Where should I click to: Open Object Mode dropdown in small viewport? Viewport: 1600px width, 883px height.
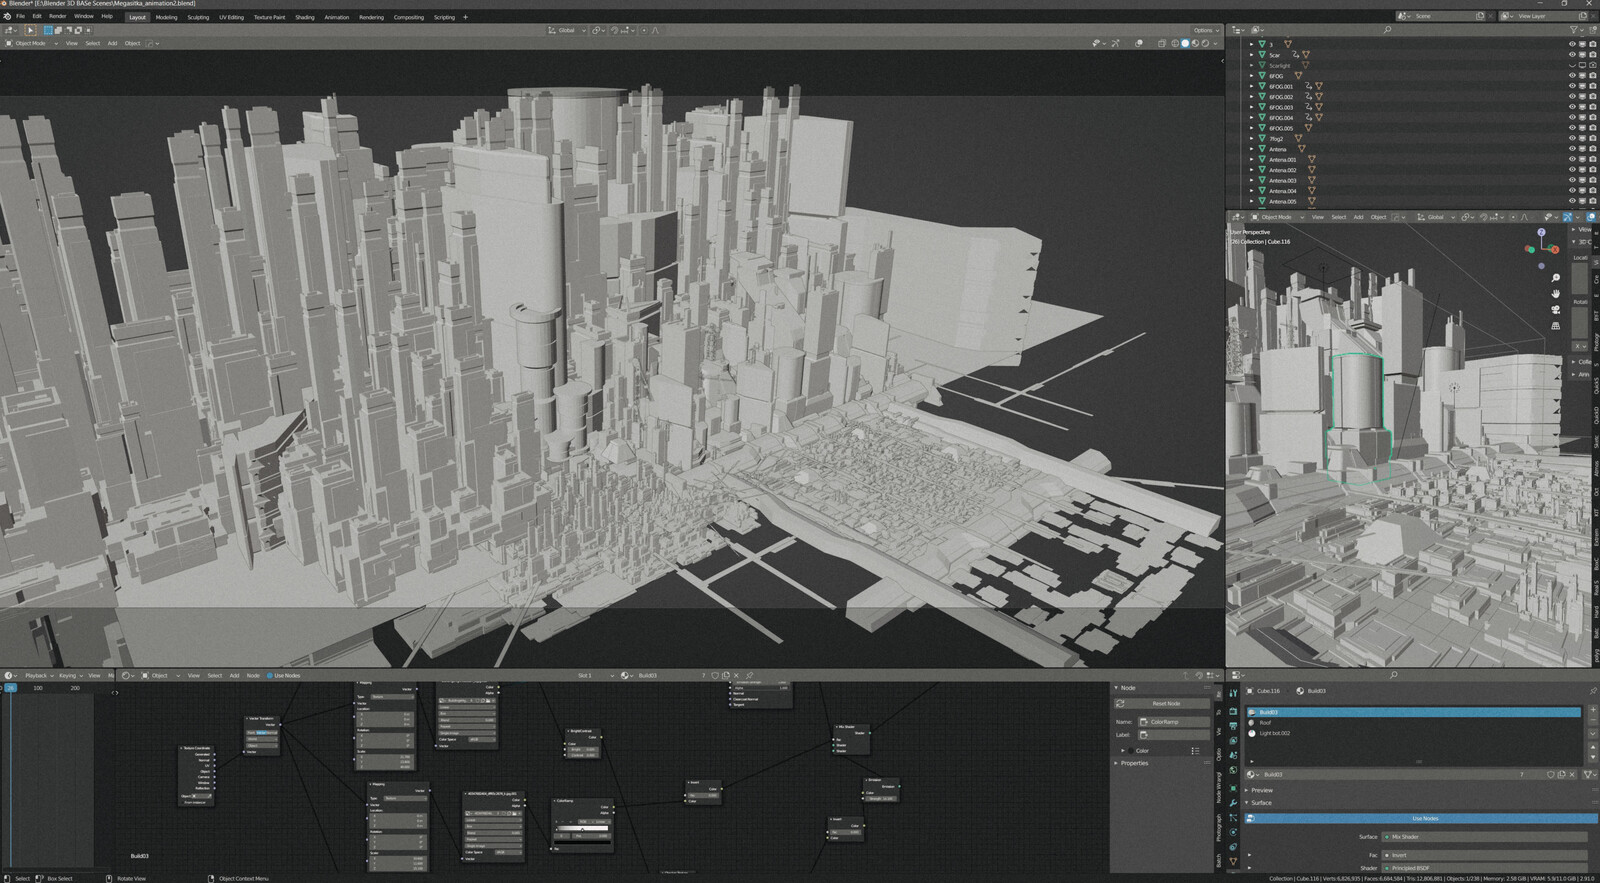pos(1276,217)
